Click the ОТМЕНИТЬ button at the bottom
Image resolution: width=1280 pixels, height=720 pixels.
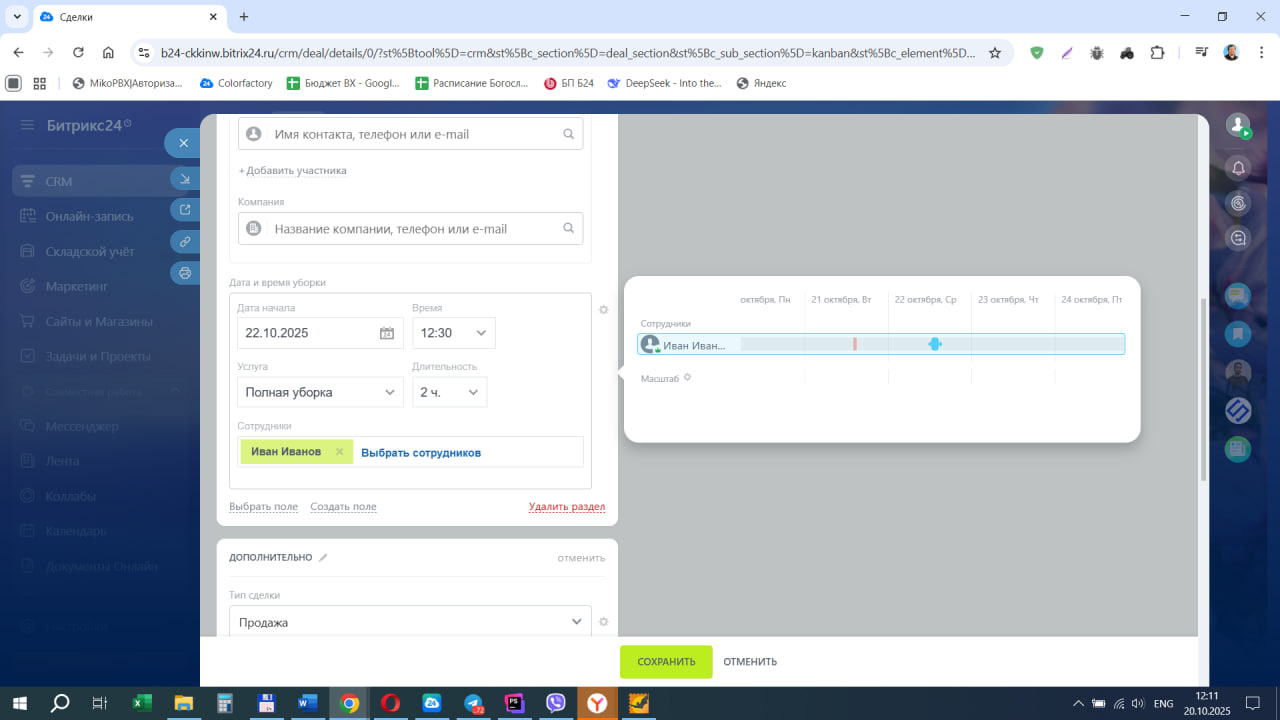pos(750,662)
